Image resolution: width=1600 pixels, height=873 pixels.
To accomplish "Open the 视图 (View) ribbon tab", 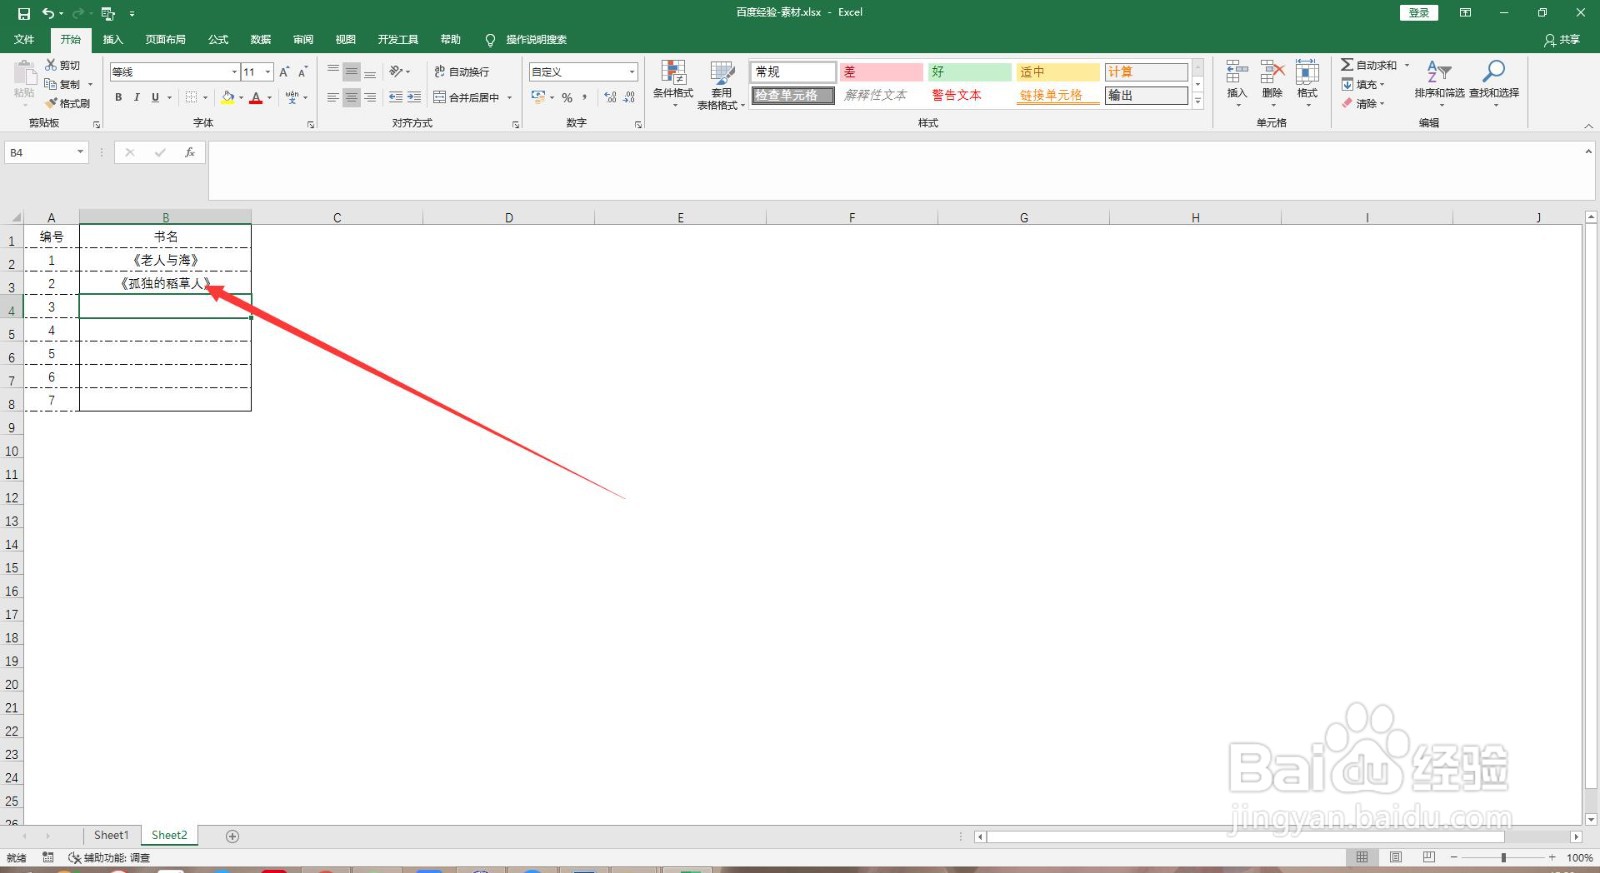I will [x=346, y=40].
